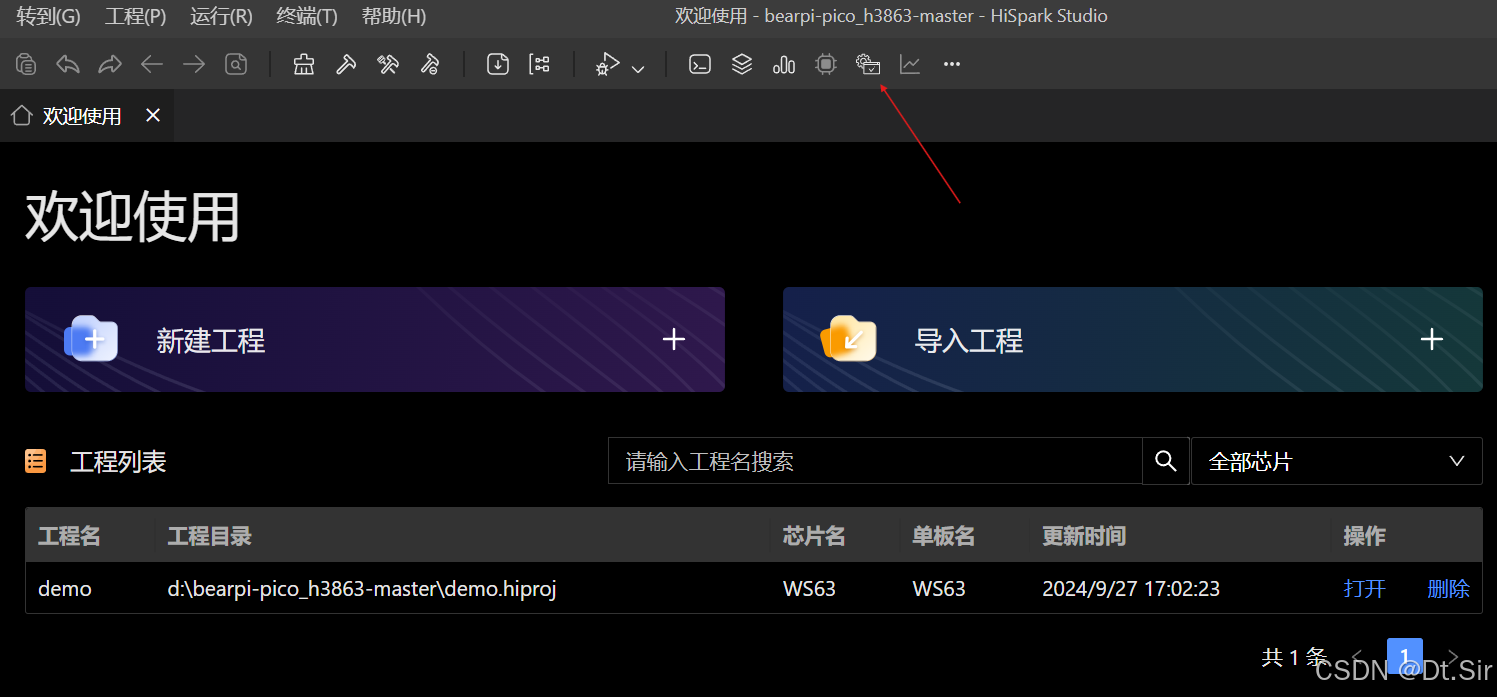The width and height of the screenshot is (1497, 697).
Task: Navigate forward with right arrow icon
Action: [194, 65]
